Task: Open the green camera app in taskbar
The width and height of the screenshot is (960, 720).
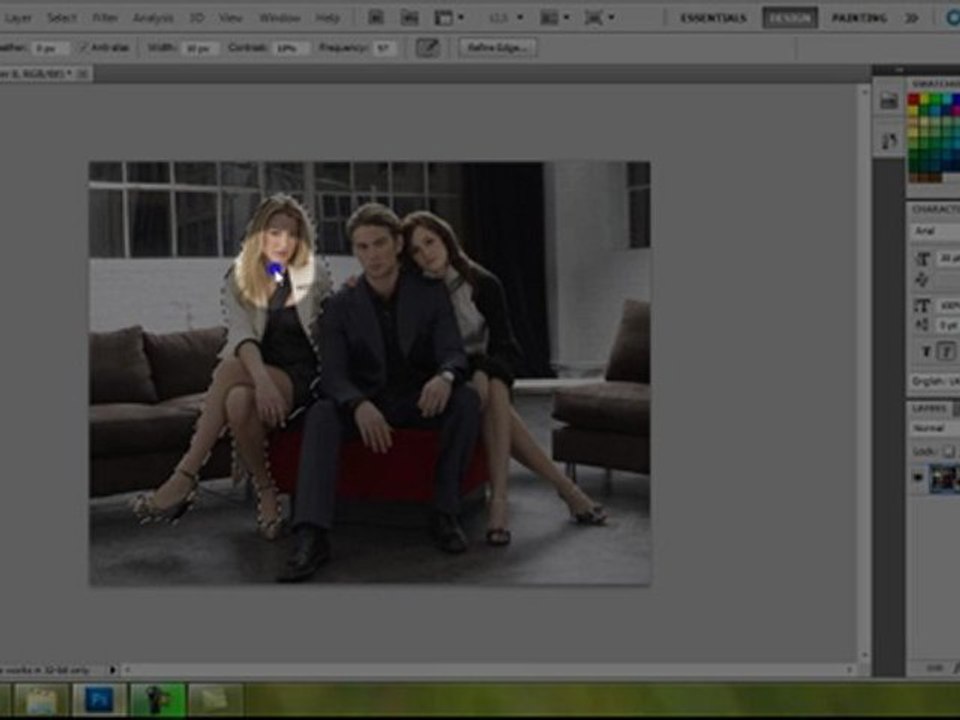Action: click(157, 700)
